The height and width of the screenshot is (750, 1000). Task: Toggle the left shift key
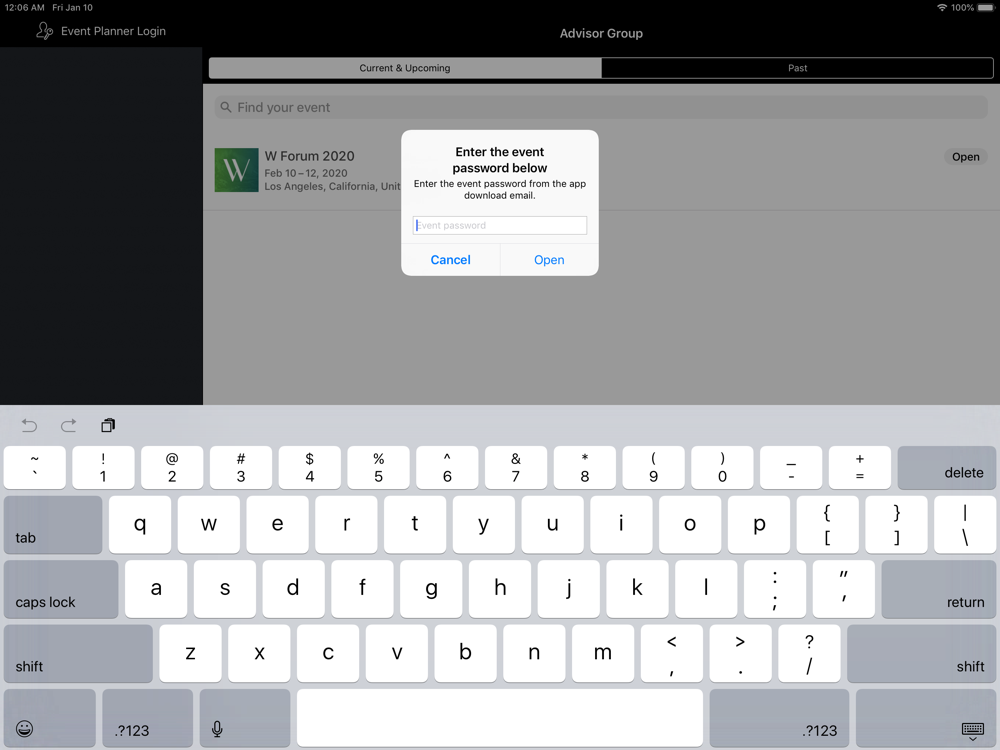pos(78,654)
